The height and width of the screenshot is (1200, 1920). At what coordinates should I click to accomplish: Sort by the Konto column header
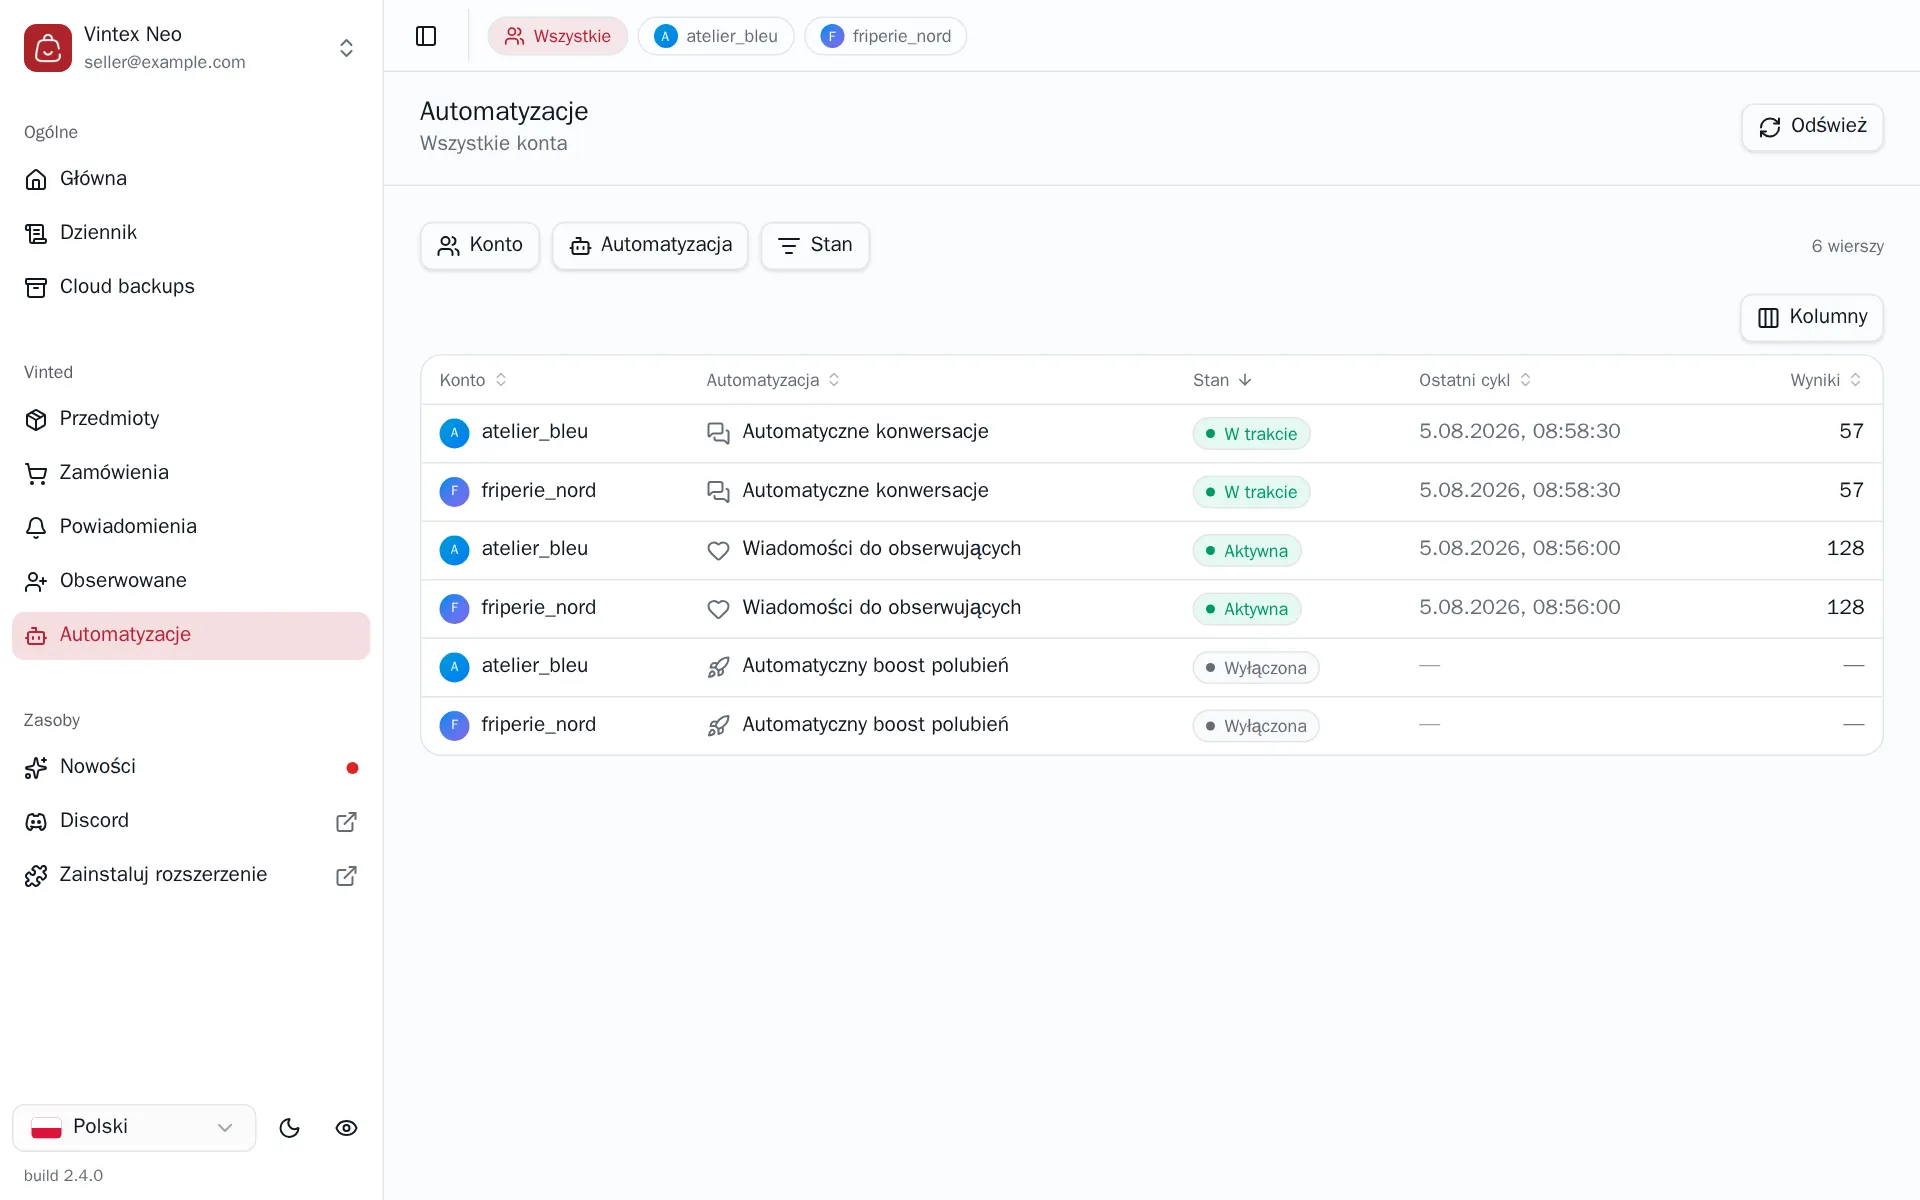click(474, 380)
